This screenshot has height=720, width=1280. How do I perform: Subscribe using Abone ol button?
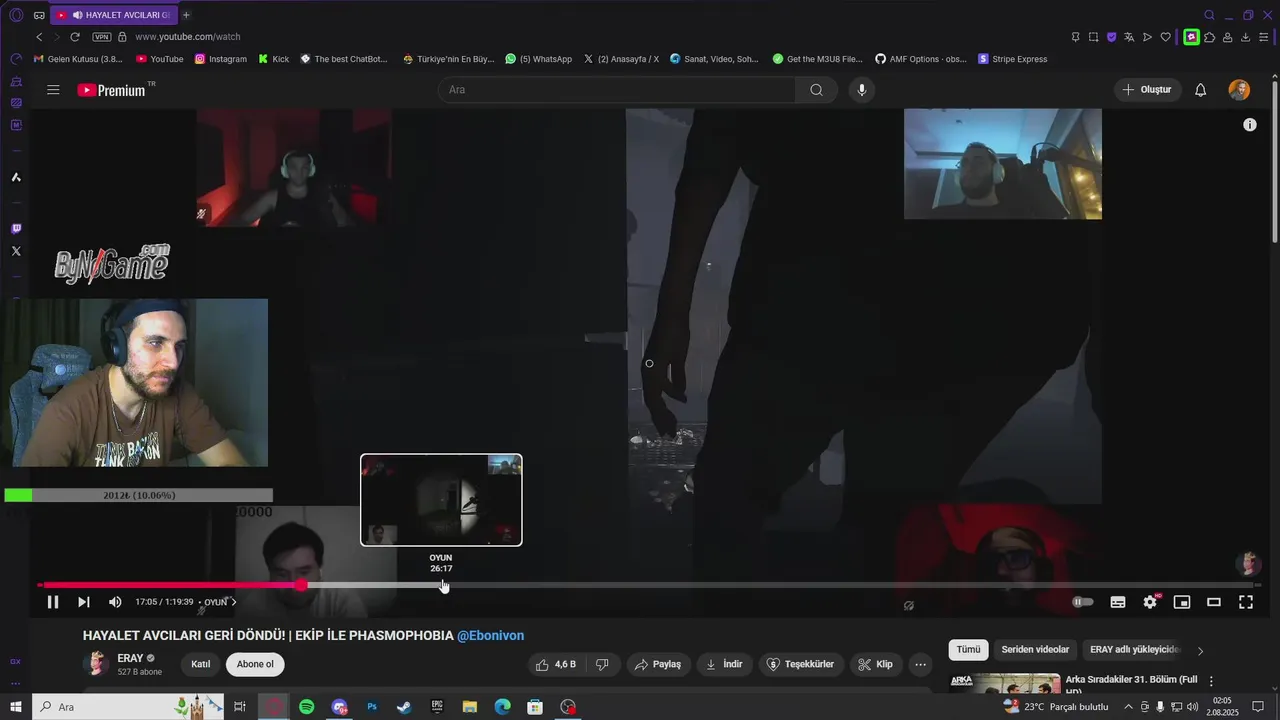coord(255,664)
